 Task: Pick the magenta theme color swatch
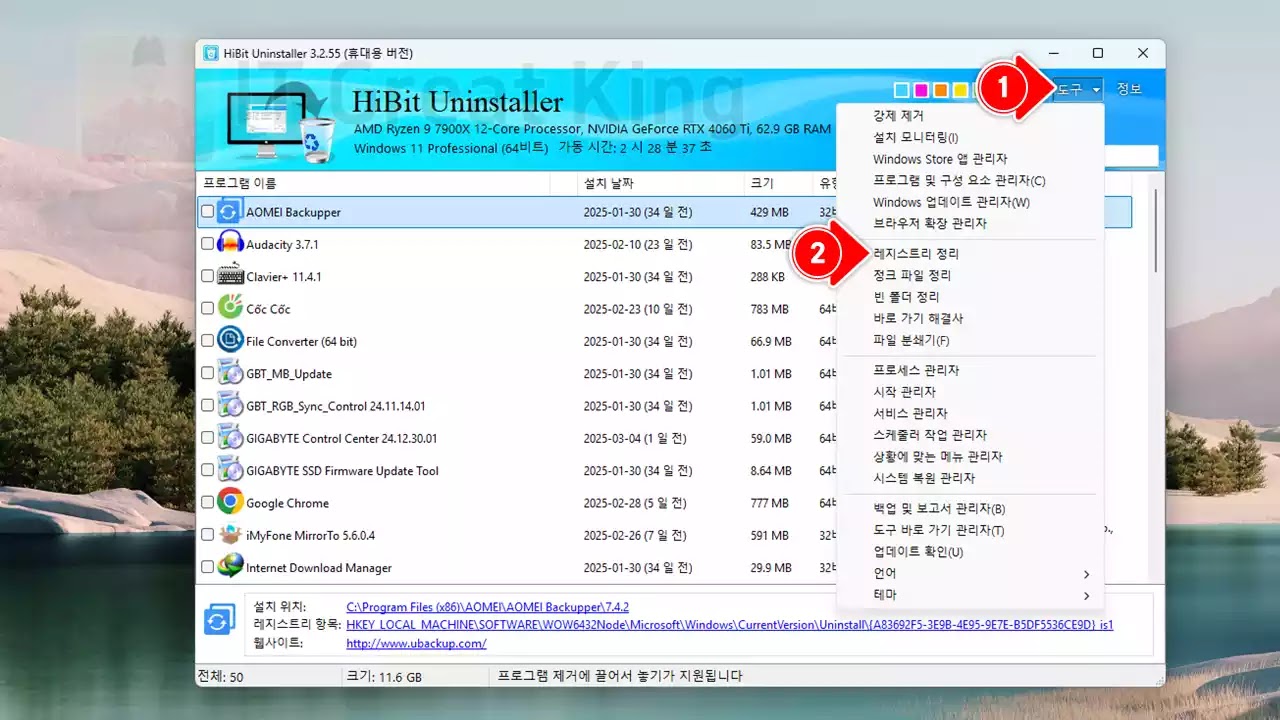coord(921,90)
